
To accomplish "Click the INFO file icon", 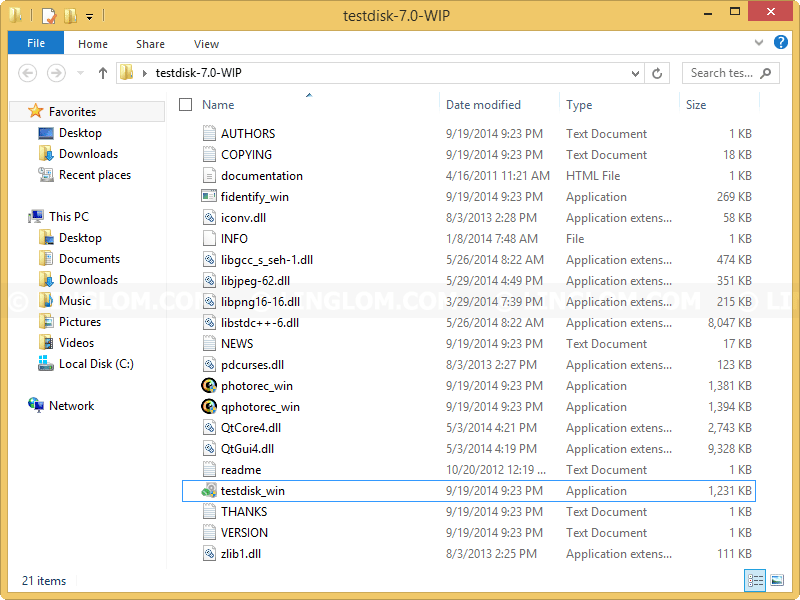I will click(x=209, y=239).
